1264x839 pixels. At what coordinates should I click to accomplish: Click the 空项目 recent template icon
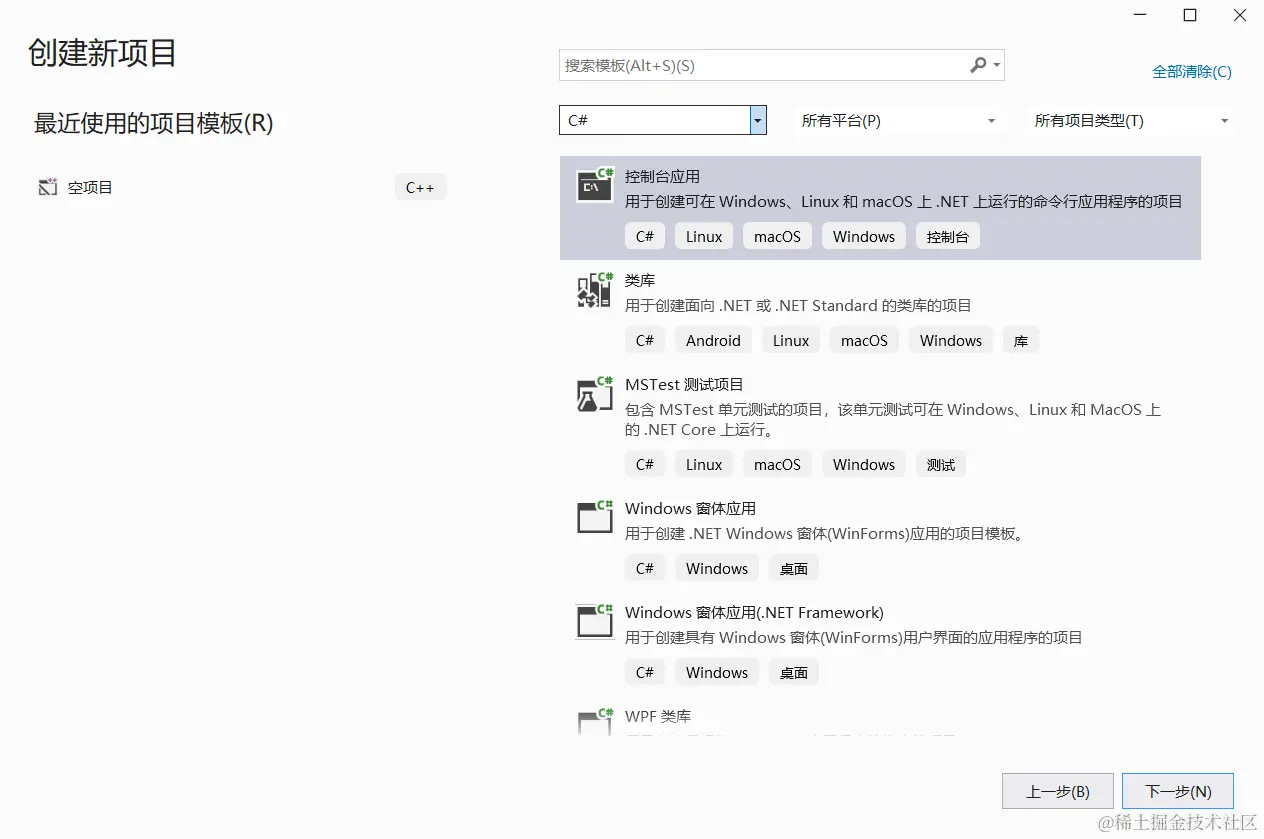click(47, 187)
